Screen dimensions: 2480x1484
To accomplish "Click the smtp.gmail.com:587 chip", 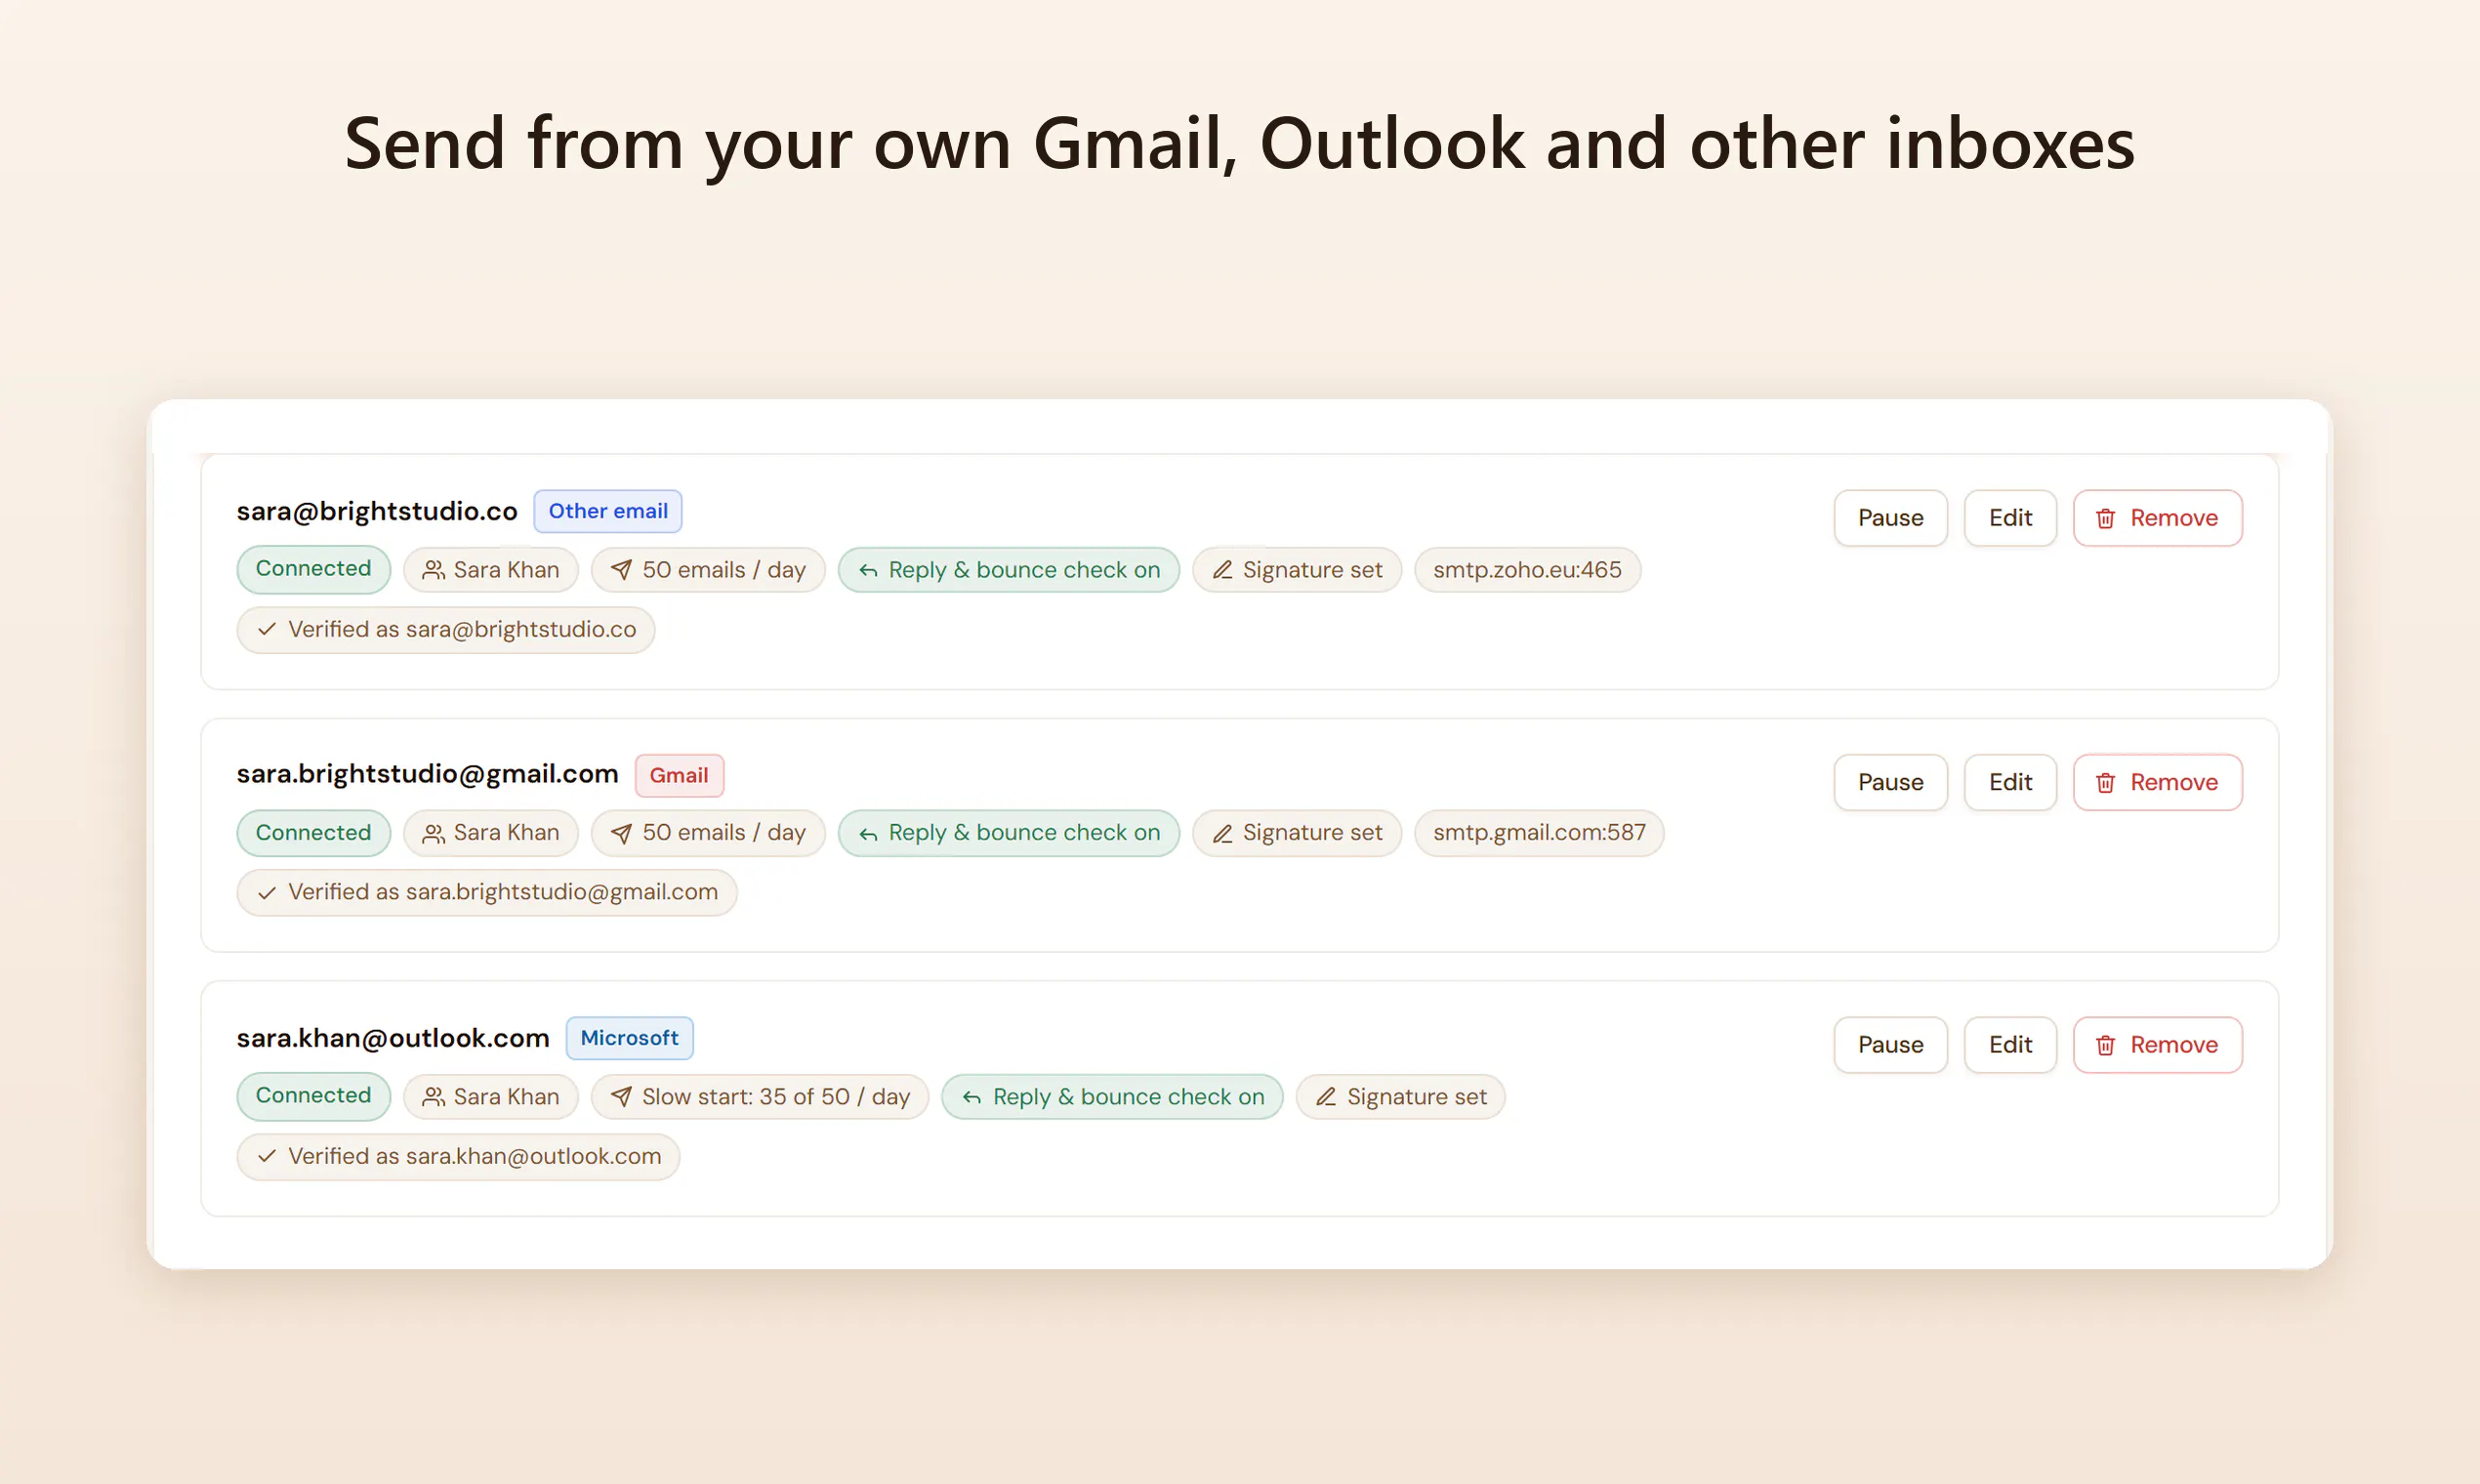I will pos(1539,833).
